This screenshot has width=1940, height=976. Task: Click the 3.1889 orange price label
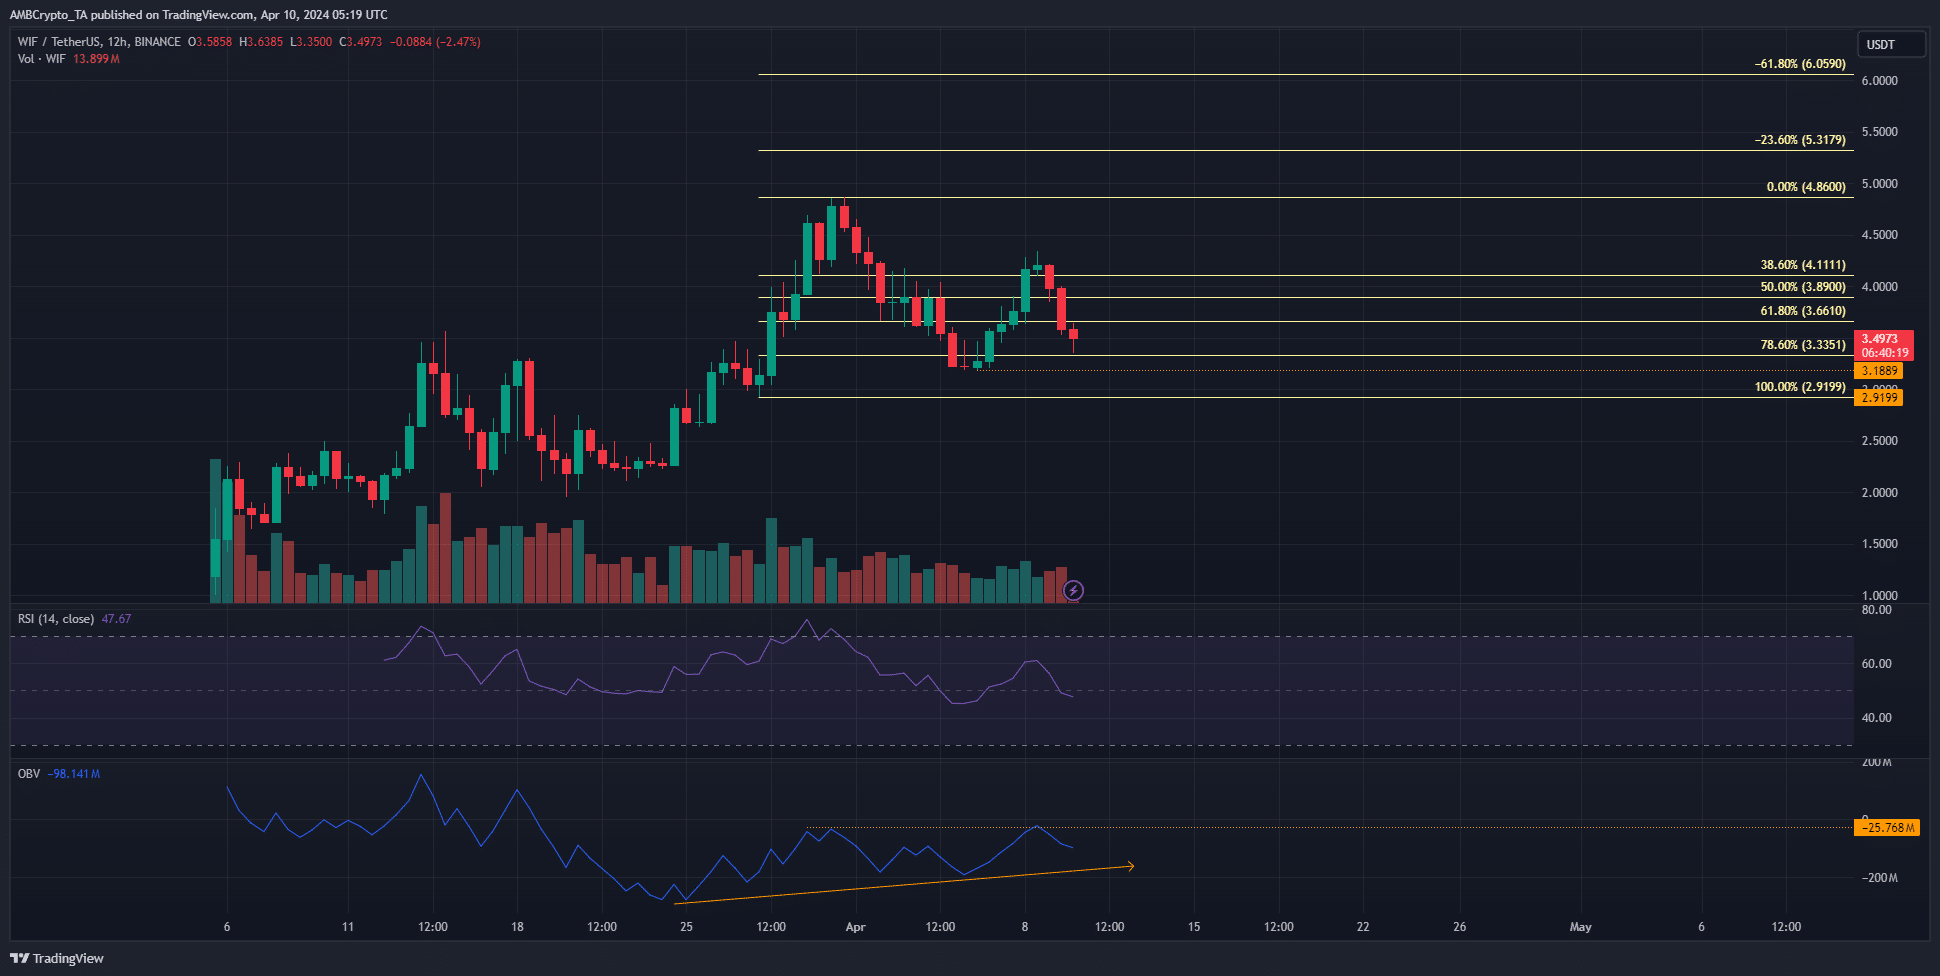click(1879, 371)
